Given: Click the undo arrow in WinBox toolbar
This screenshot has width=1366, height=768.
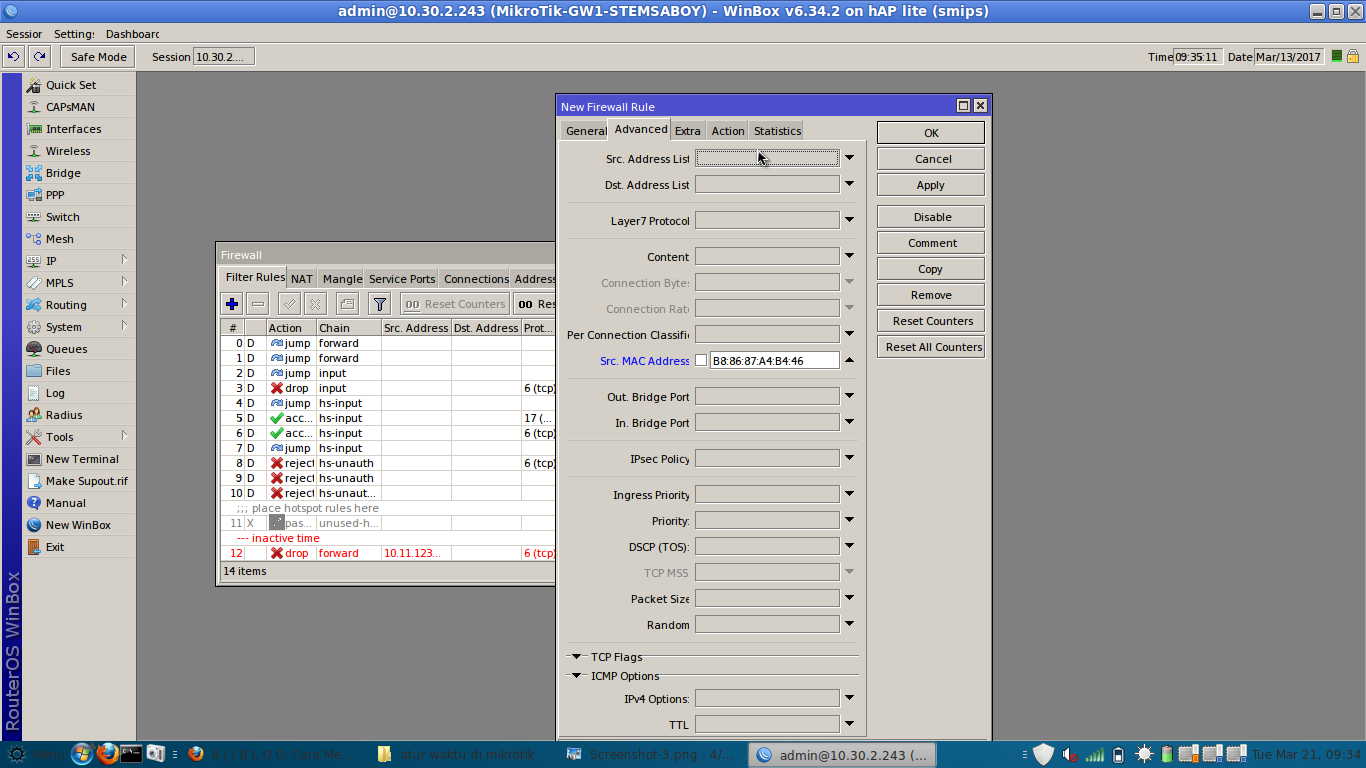Looking at the screenshot, I should (13, 57).
